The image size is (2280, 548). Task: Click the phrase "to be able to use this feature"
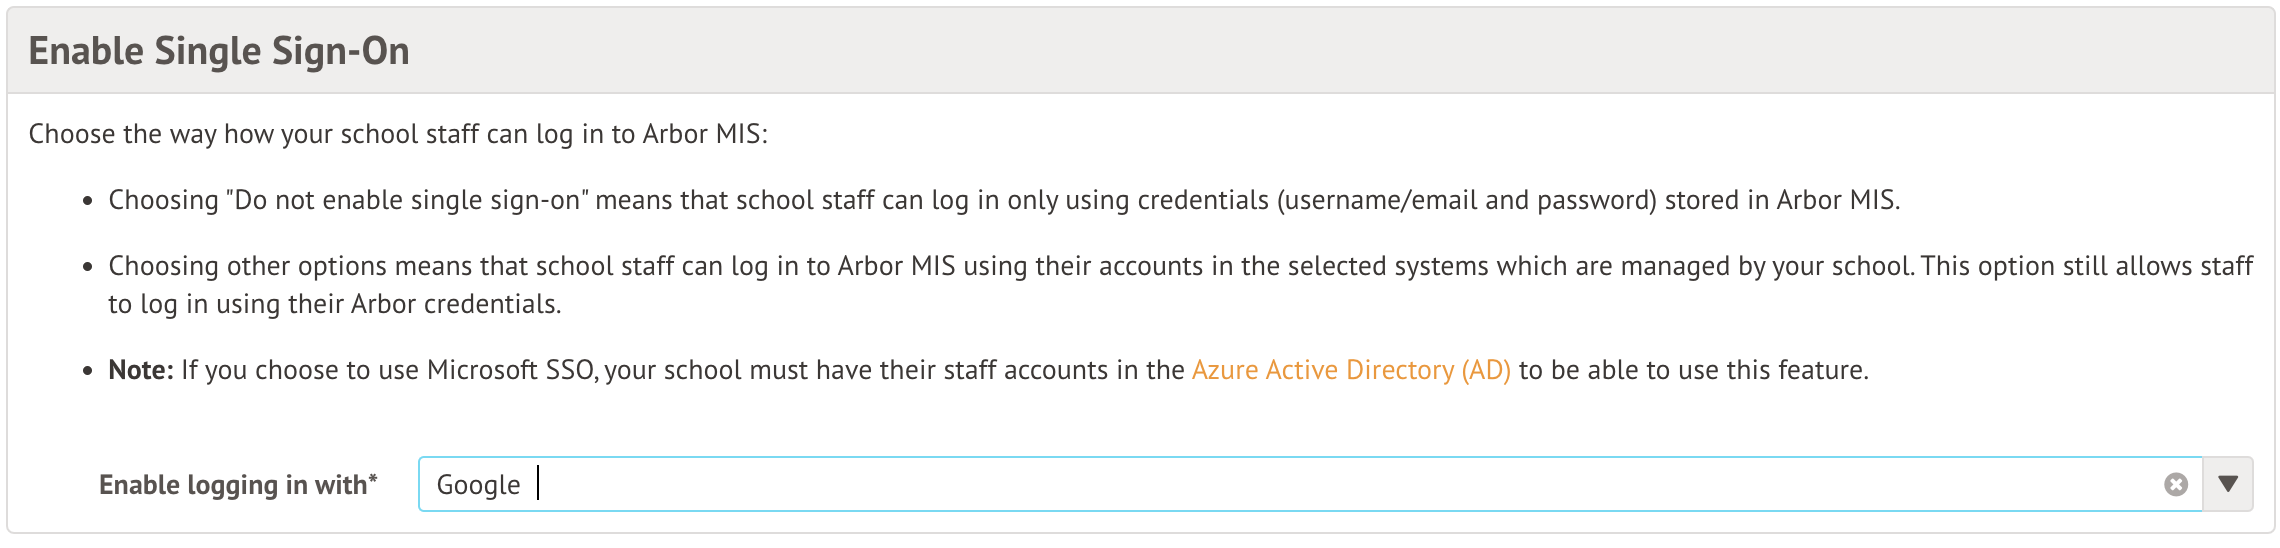tap(1692, 370)
